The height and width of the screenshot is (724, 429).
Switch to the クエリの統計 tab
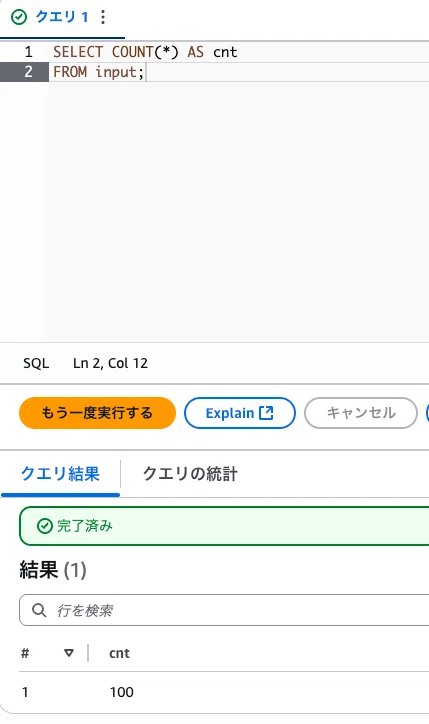[x=190, y=474]
